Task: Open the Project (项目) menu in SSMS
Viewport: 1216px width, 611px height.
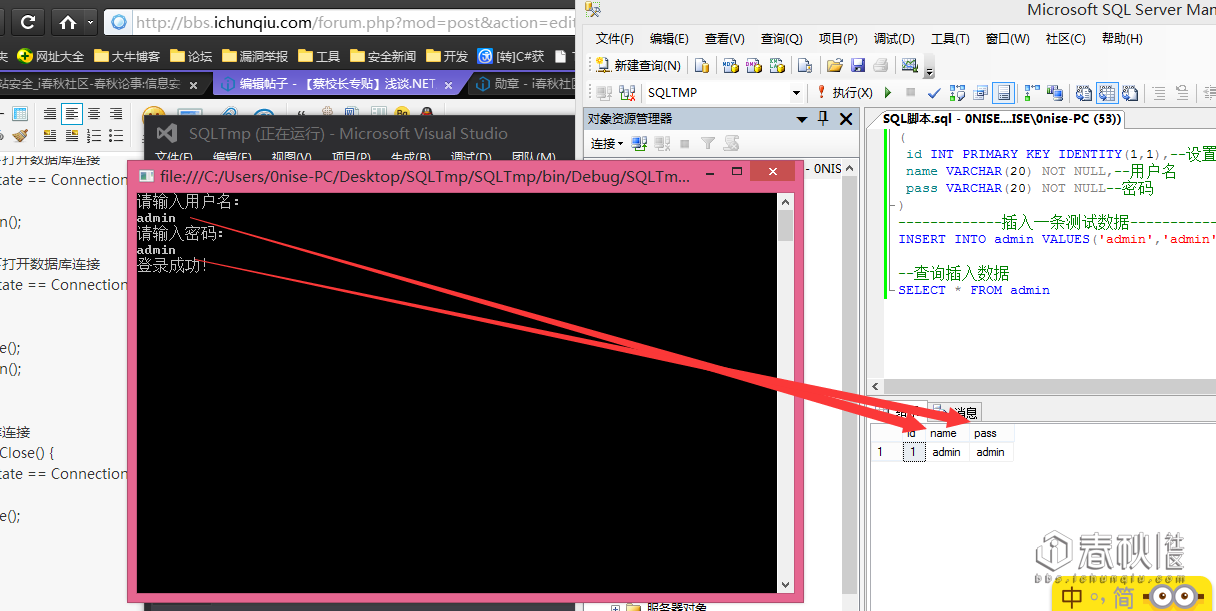Action: pyautogui.click(x=838, y=39)
